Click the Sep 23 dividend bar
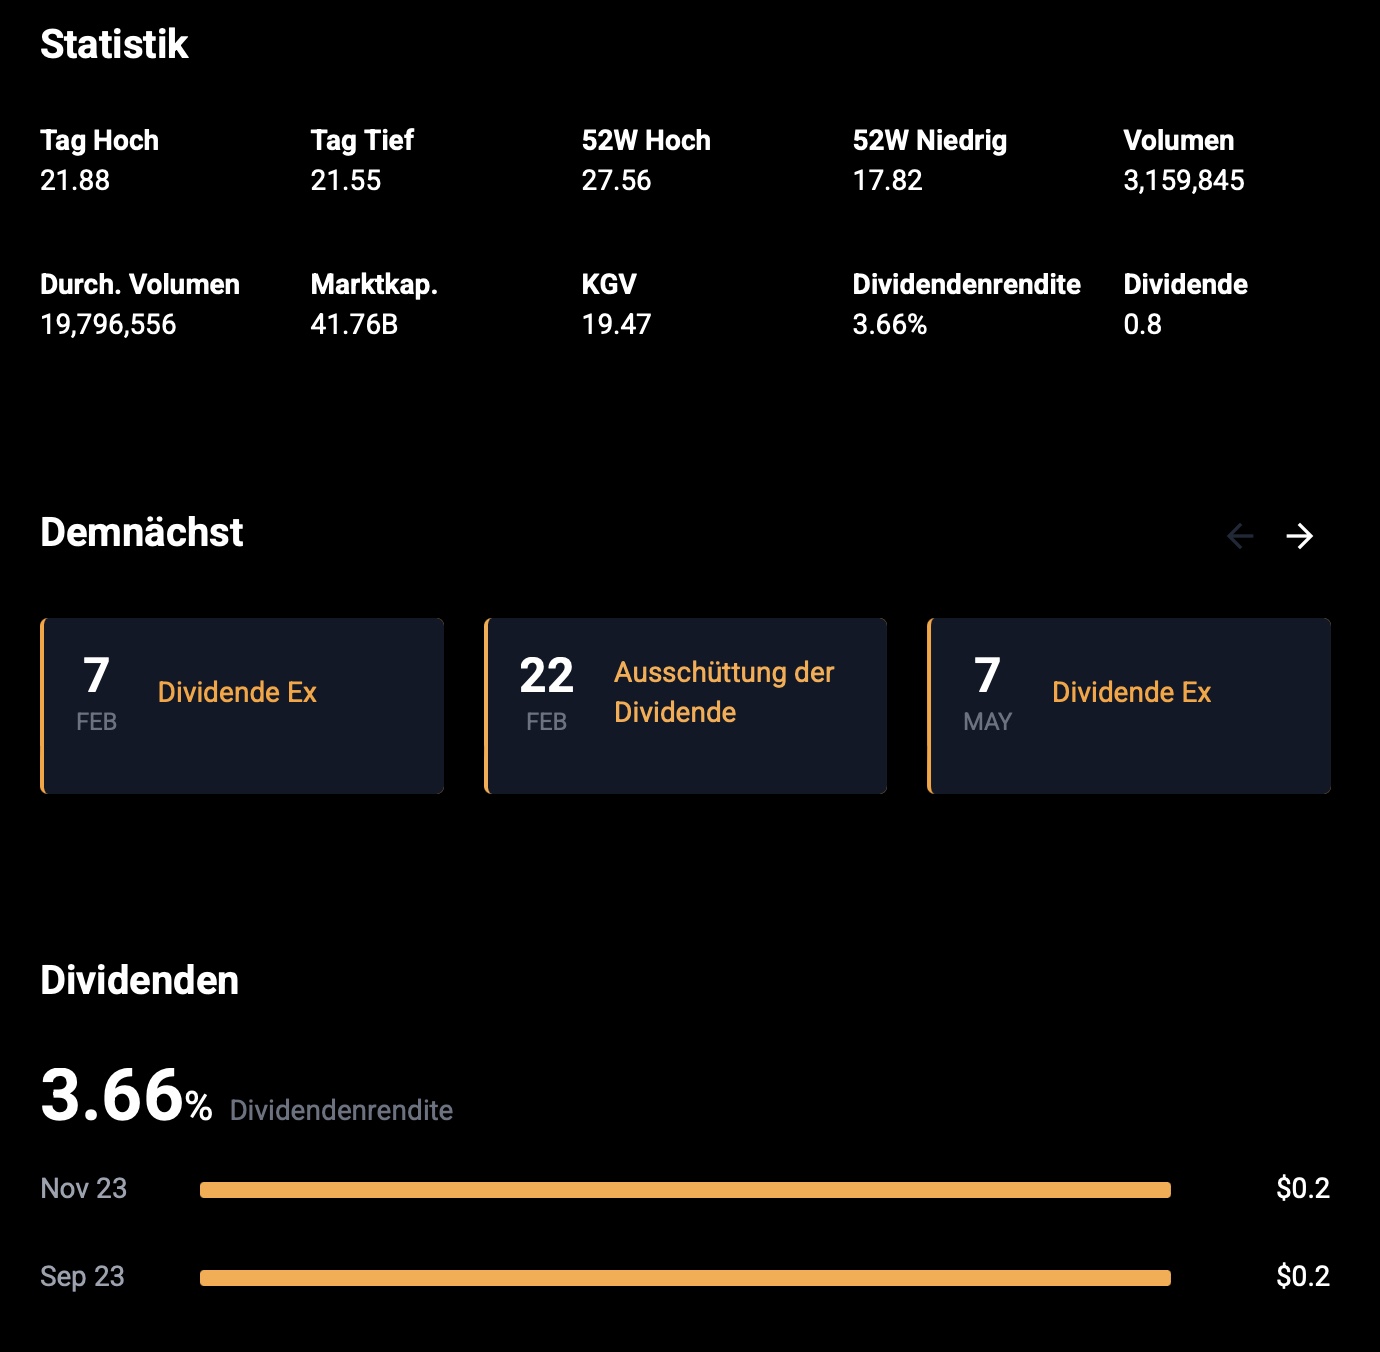 685,1278
